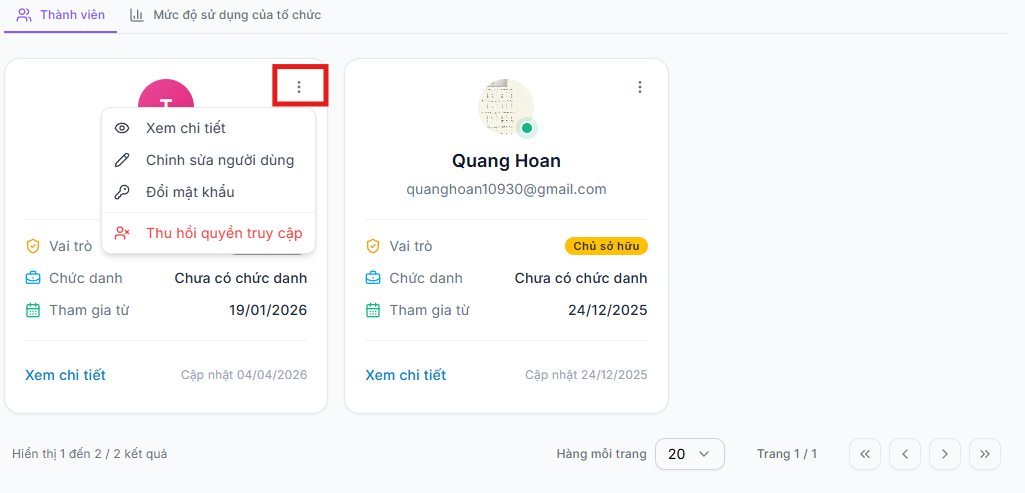Open three-dot menu on Quang Hoan card
The height and width of the screenshot is (493, 1025).
(x=640, y=87)
